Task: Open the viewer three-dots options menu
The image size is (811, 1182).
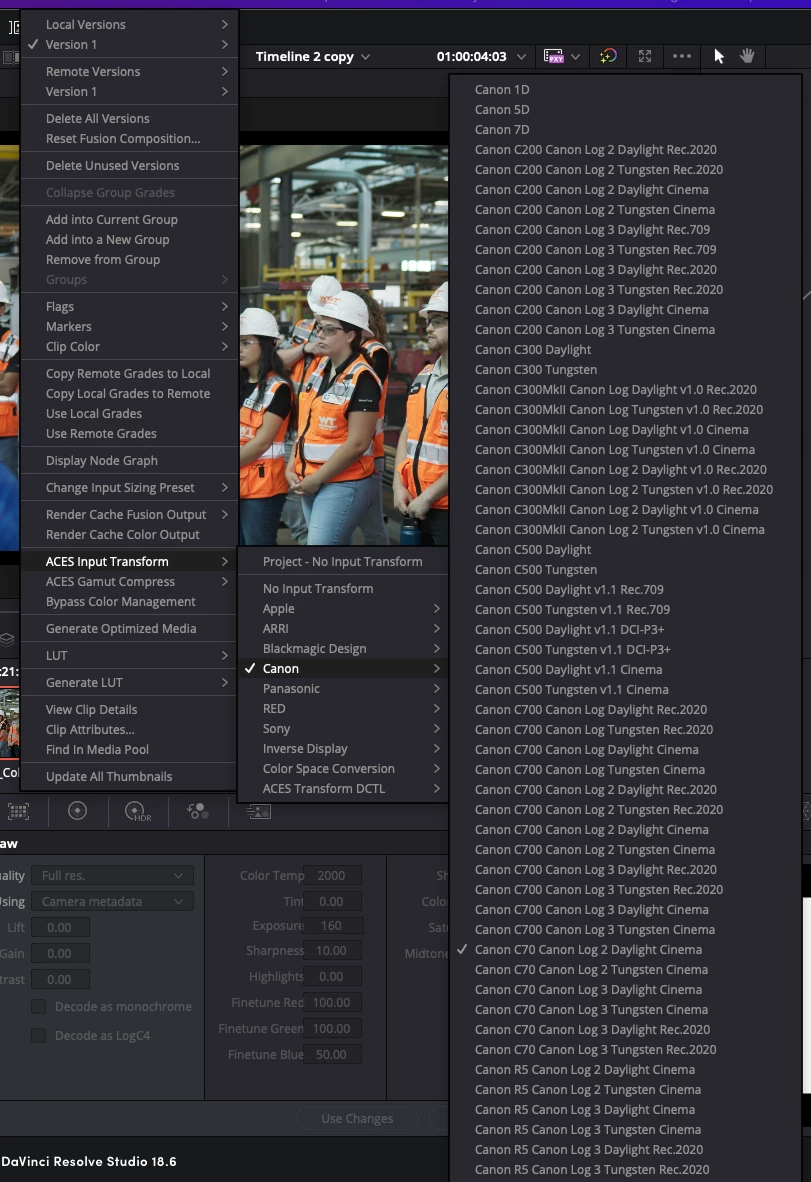Action: pyautogui.click(x=681, y=57)
